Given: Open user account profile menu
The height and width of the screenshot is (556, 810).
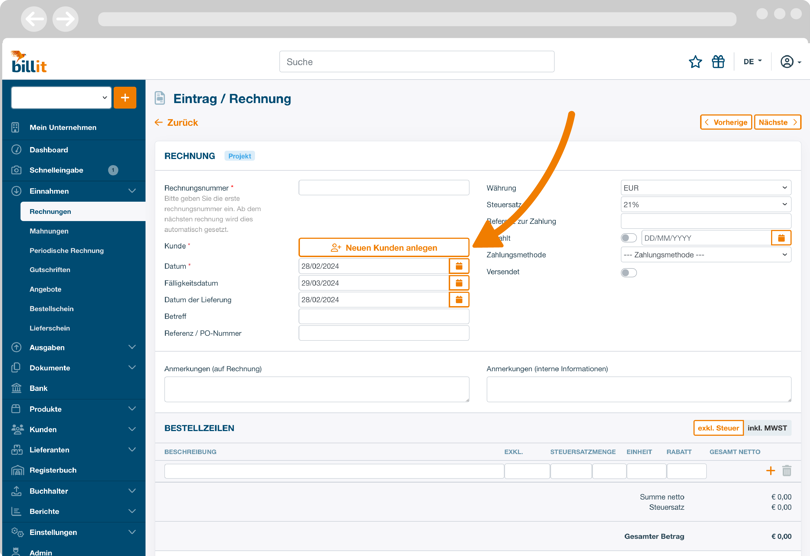Looking at the screenshot, I should click(789, 62).
